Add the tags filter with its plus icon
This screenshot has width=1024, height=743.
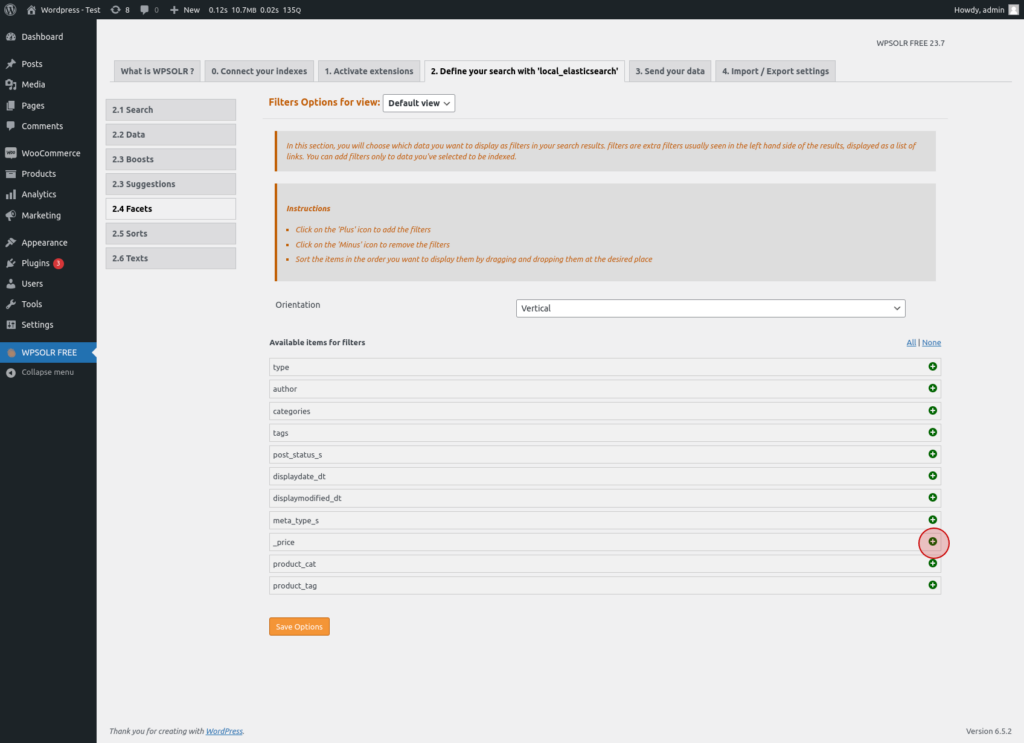pyautogui.click(x=933, y=432)
